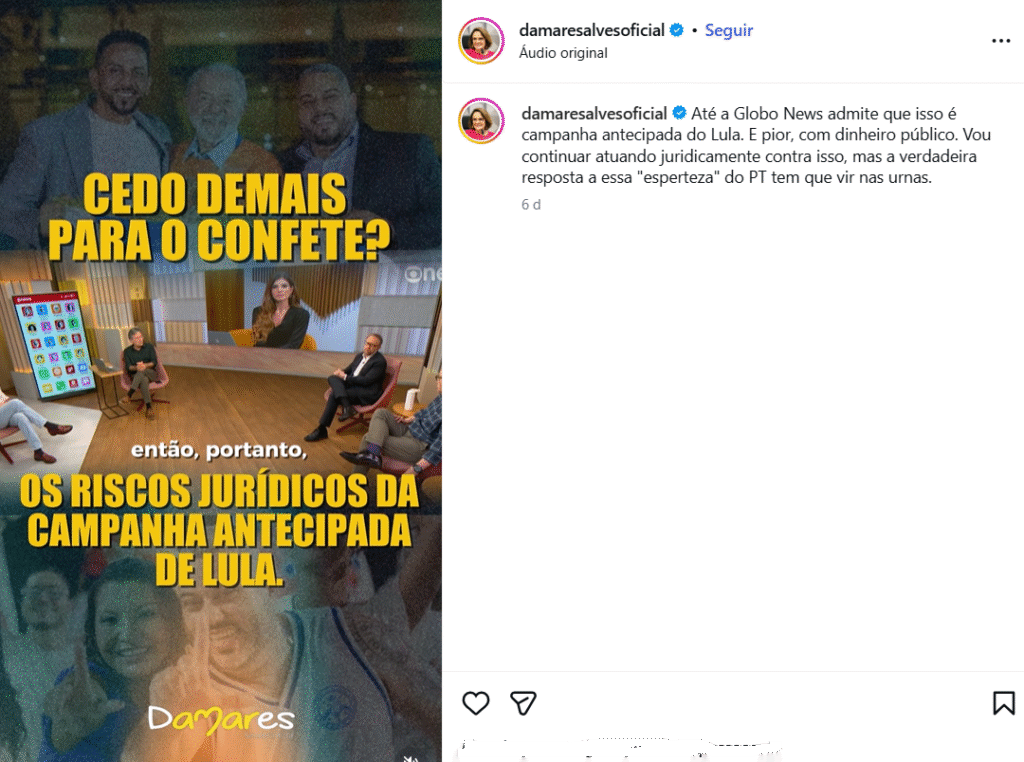Pause the reel by clicking the video
This screenshot has width=1024, height=762.
click(221, 381)
